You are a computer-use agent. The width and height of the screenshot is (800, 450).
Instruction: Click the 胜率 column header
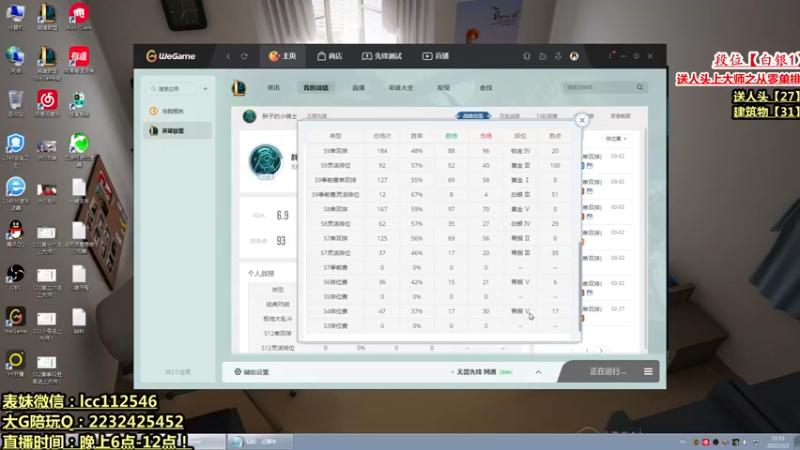417,136
